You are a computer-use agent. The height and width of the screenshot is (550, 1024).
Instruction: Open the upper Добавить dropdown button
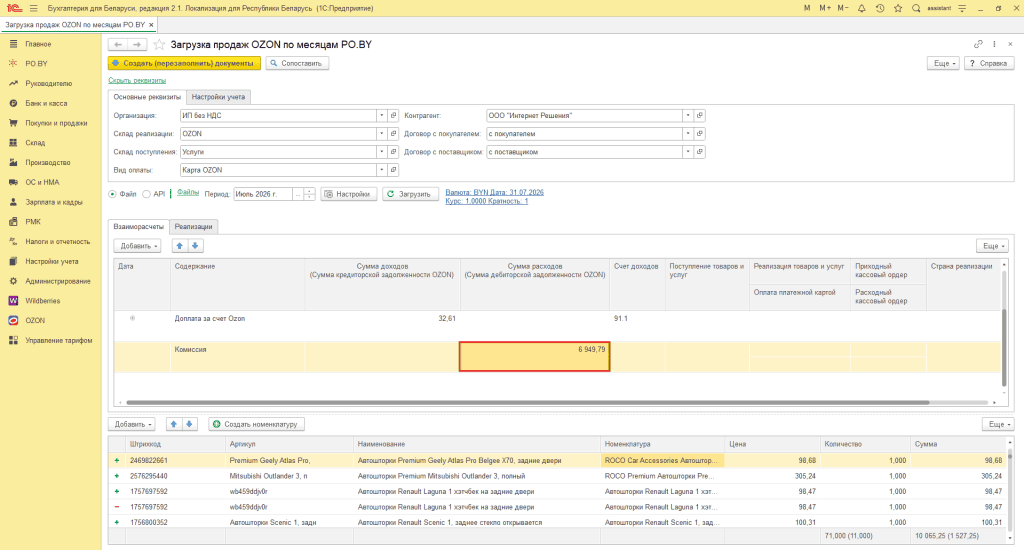click(137, 246)
